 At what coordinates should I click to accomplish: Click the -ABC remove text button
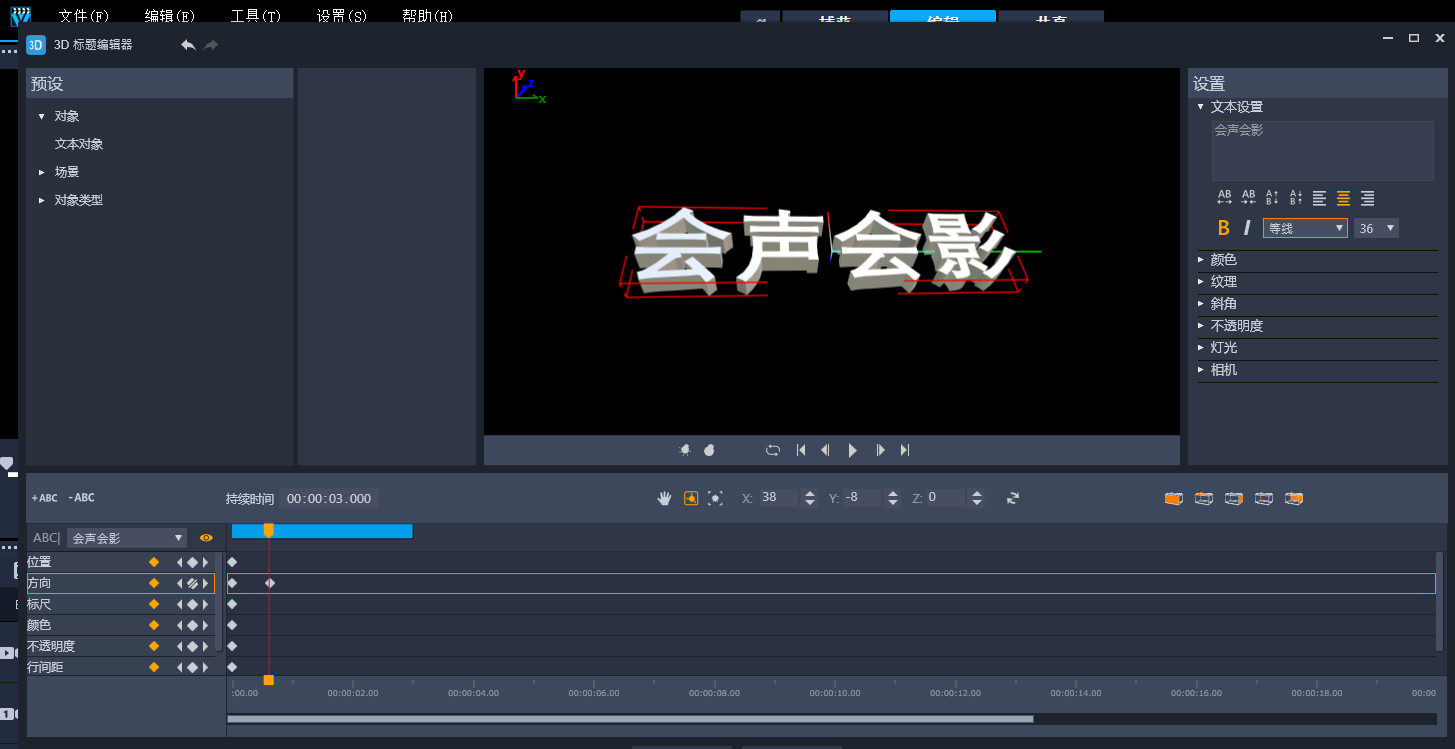[81, 498]
